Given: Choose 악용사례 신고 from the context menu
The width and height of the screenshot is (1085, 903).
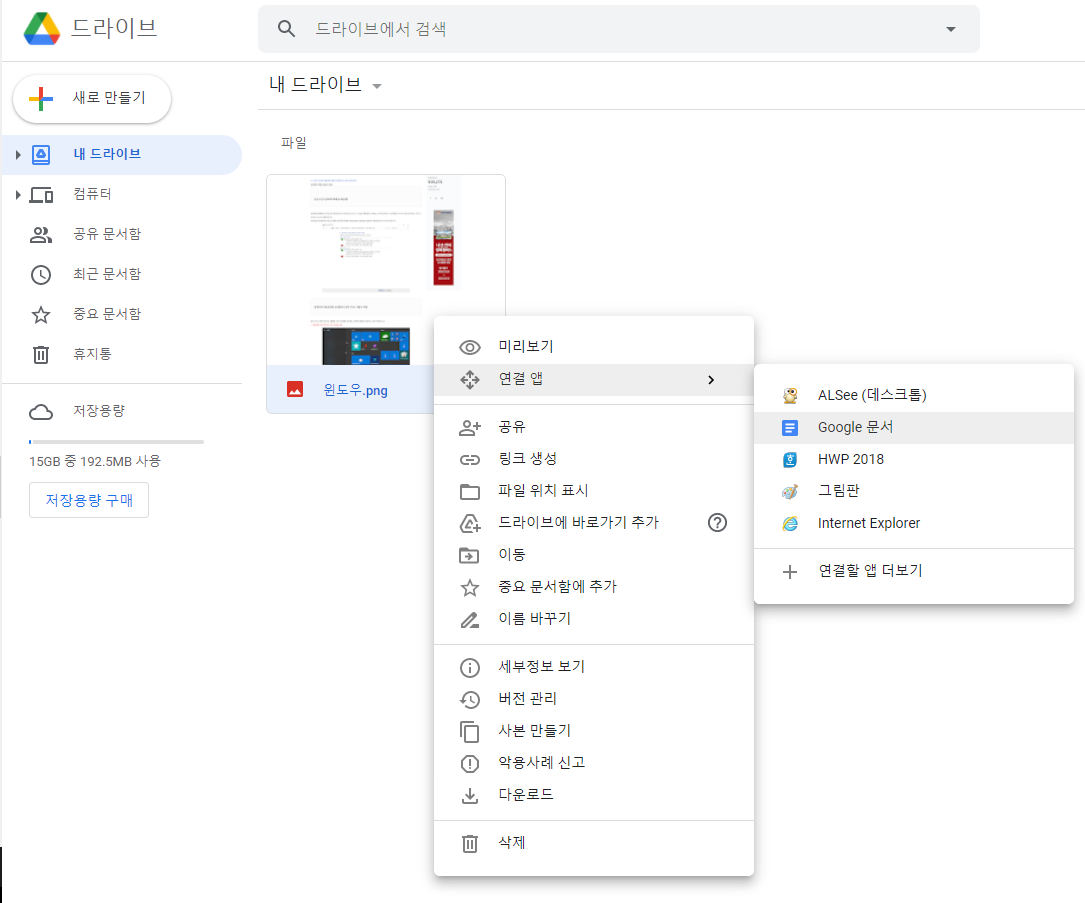Looking at the screenshot, I should click(594, 763).
